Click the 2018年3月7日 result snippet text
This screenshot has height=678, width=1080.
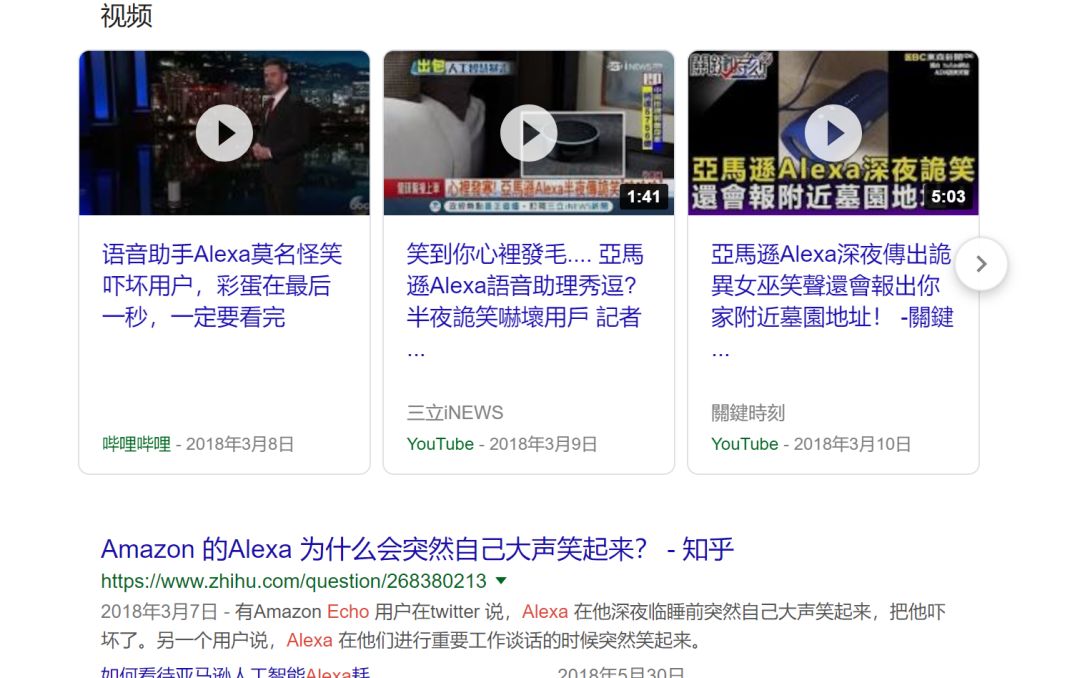pos(523,626)
